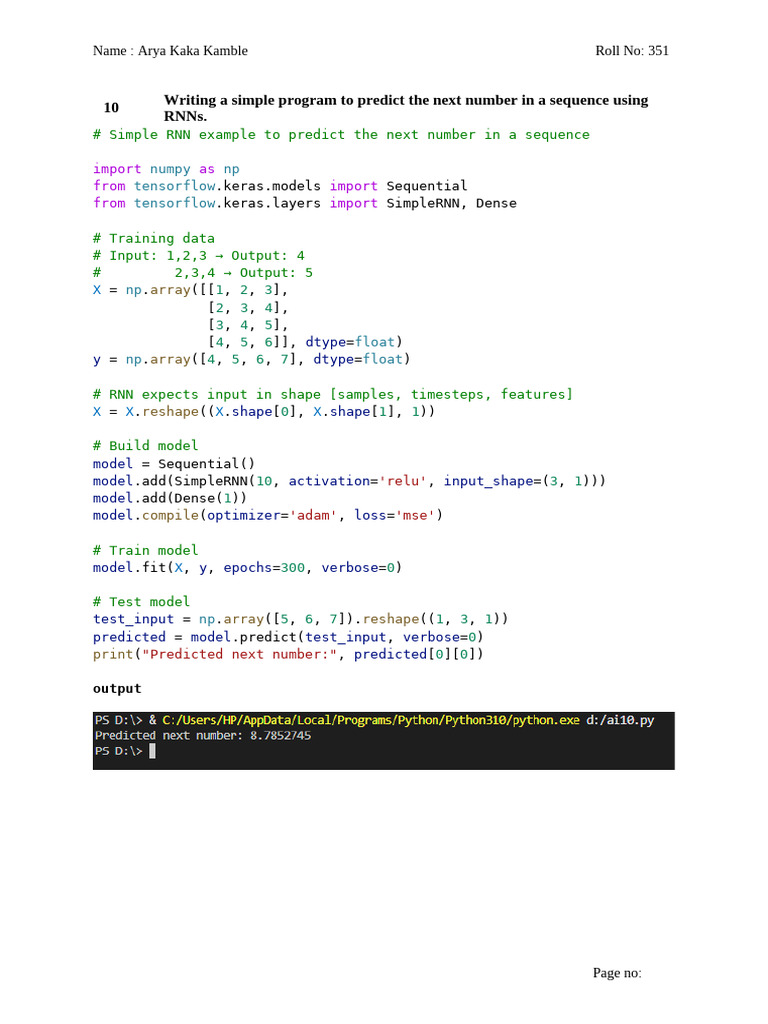Click the '# Training data' comment
Viewport: 768px width, 1024px height.
pyautogui.click(x=153, y=238)
